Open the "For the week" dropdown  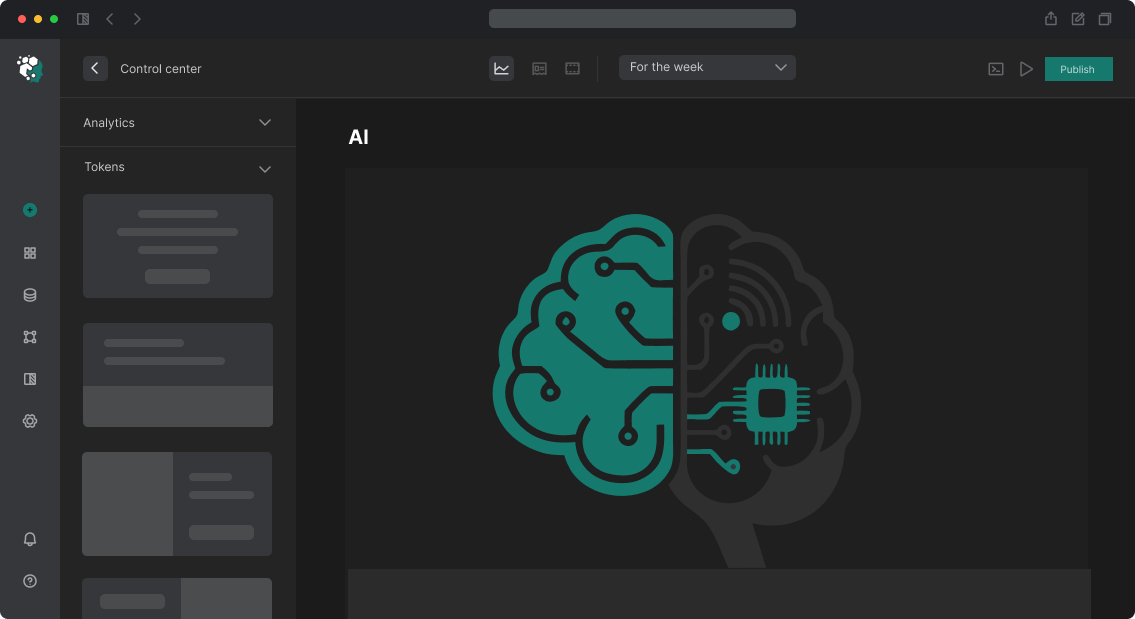(x=707, y=67)
